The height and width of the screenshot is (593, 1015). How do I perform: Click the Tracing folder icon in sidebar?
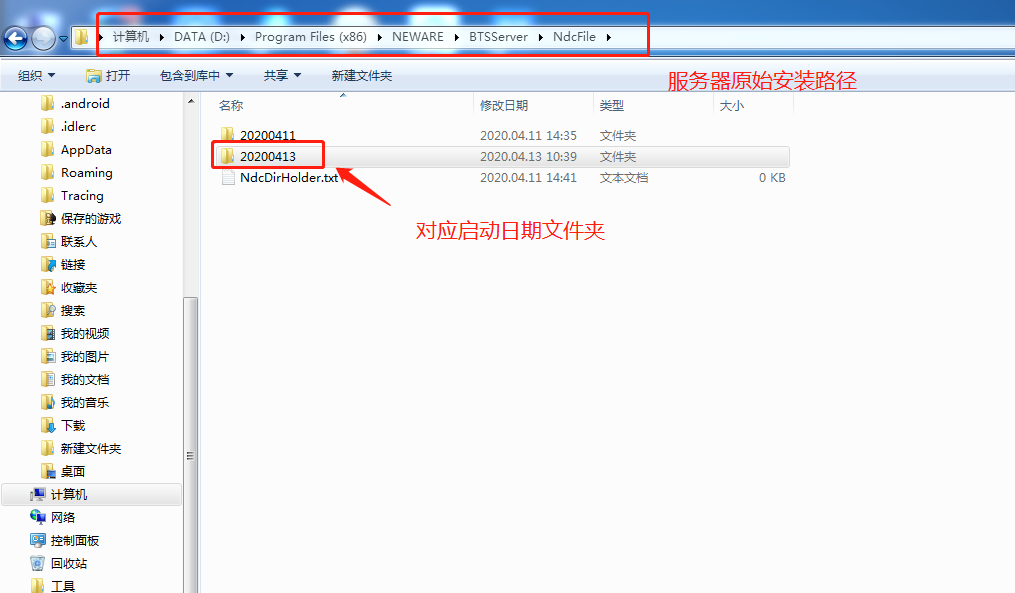47,196
